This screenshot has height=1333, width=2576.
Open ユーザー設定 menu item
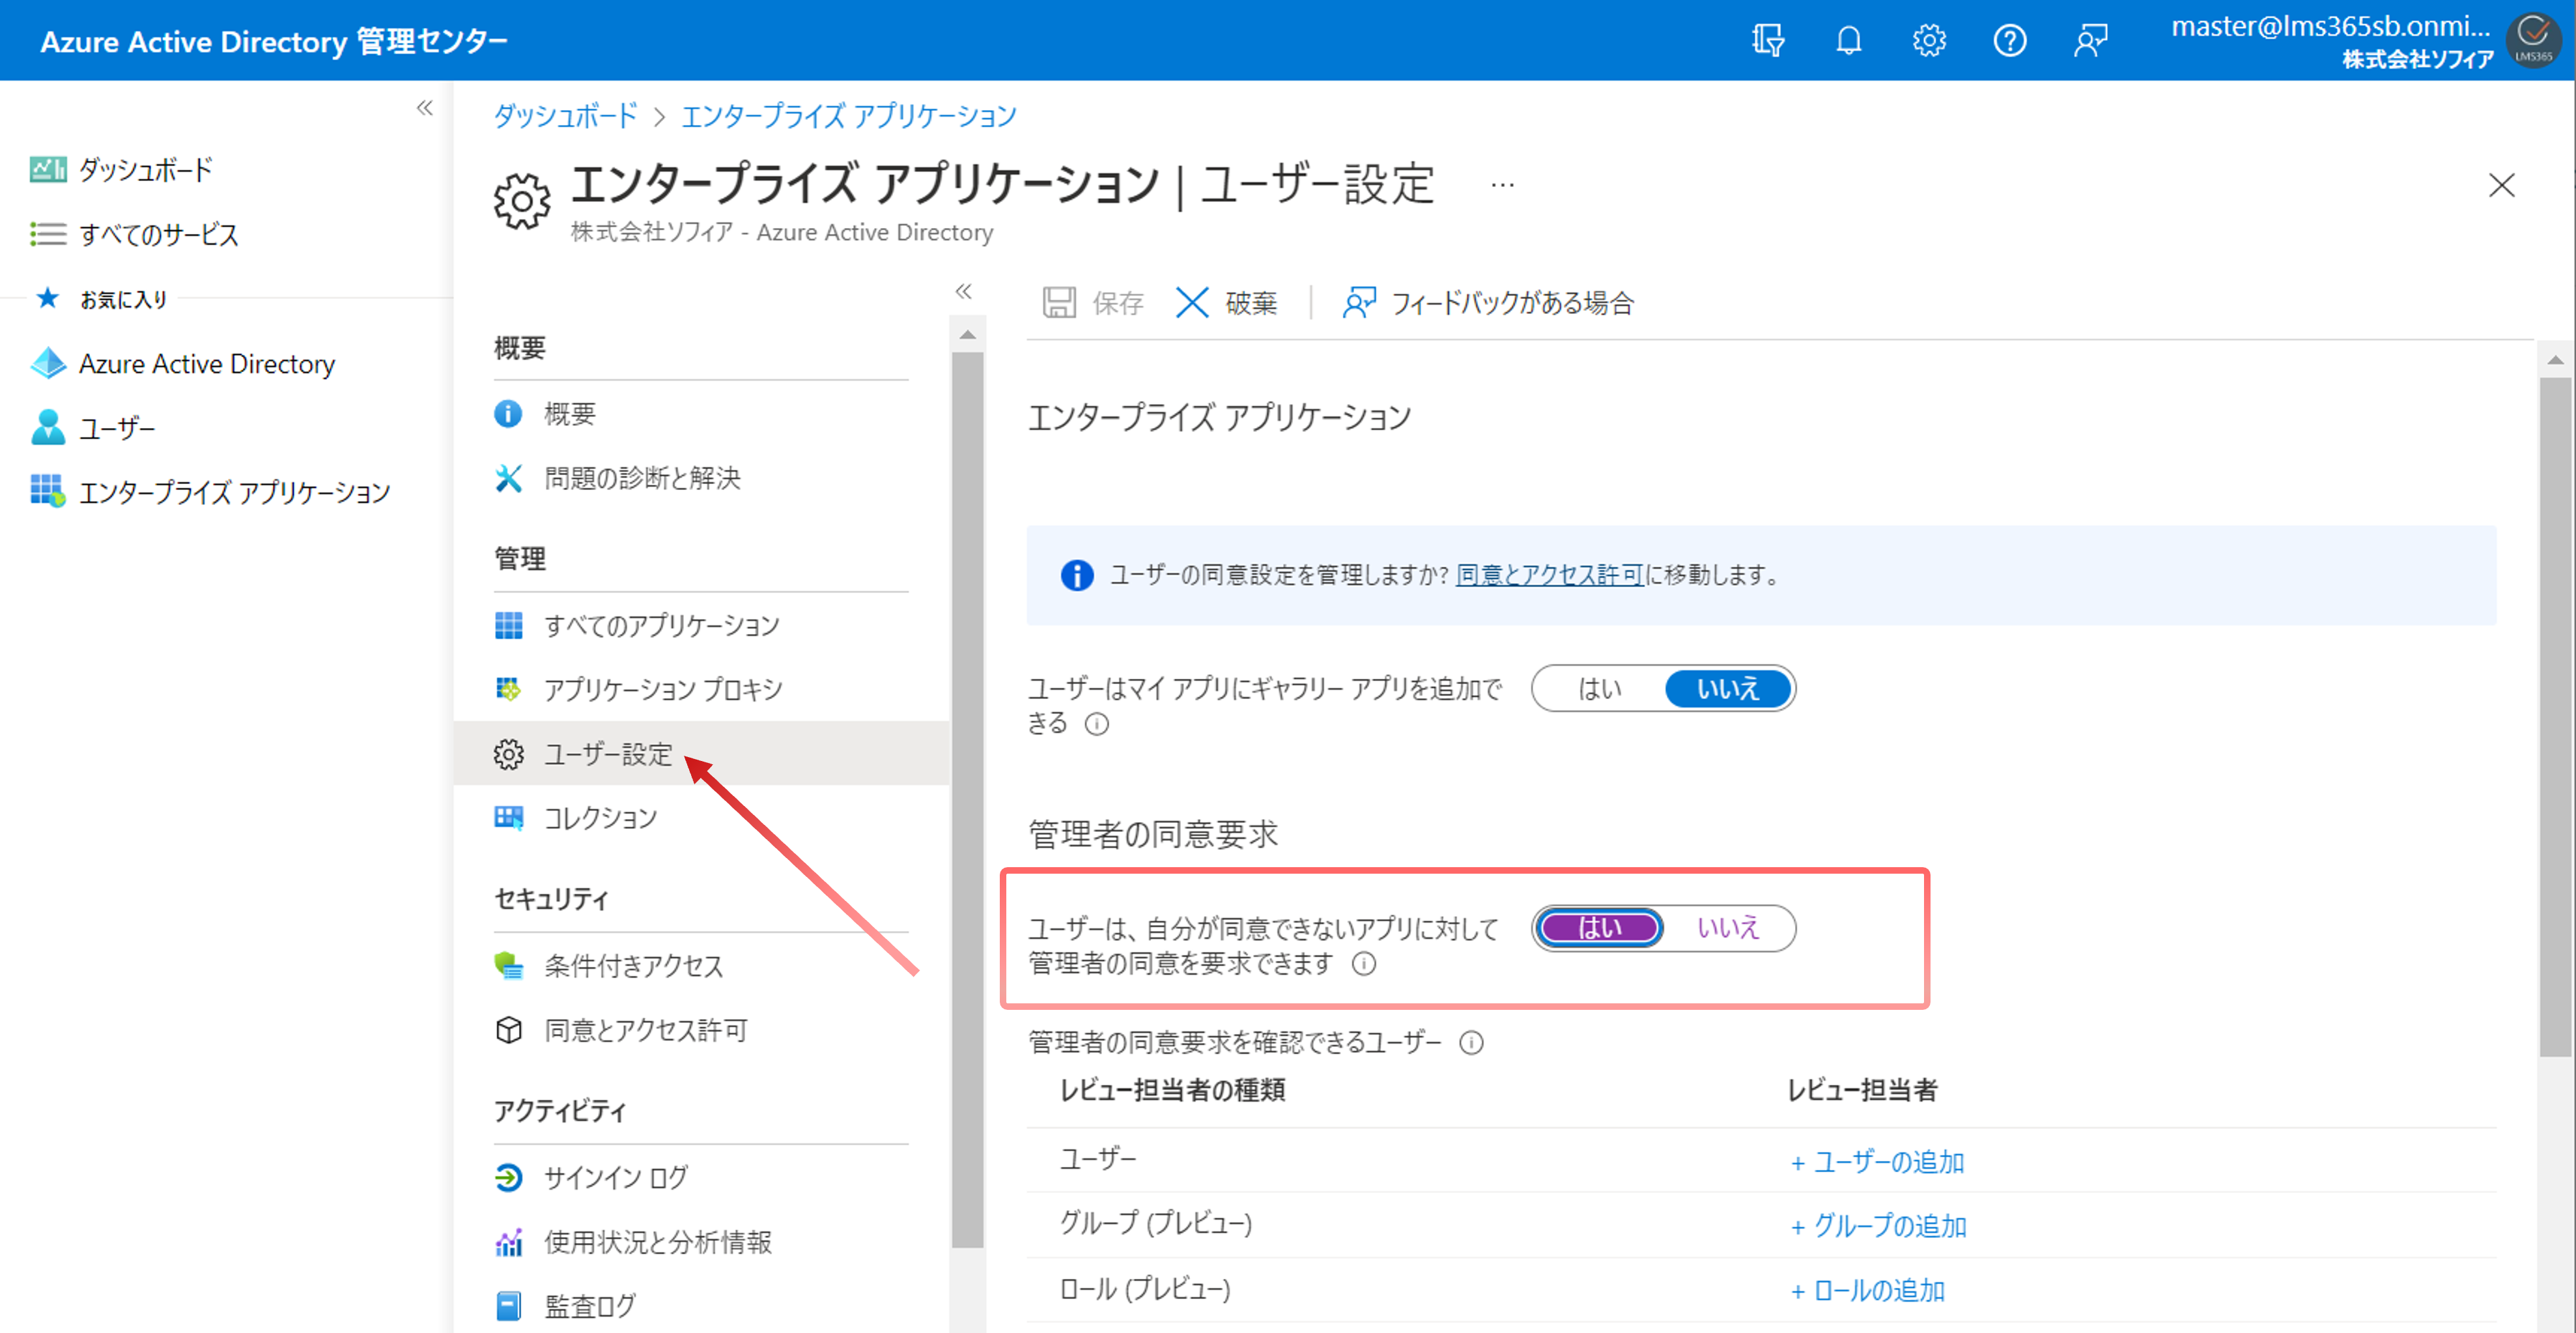tap(701, 754)
